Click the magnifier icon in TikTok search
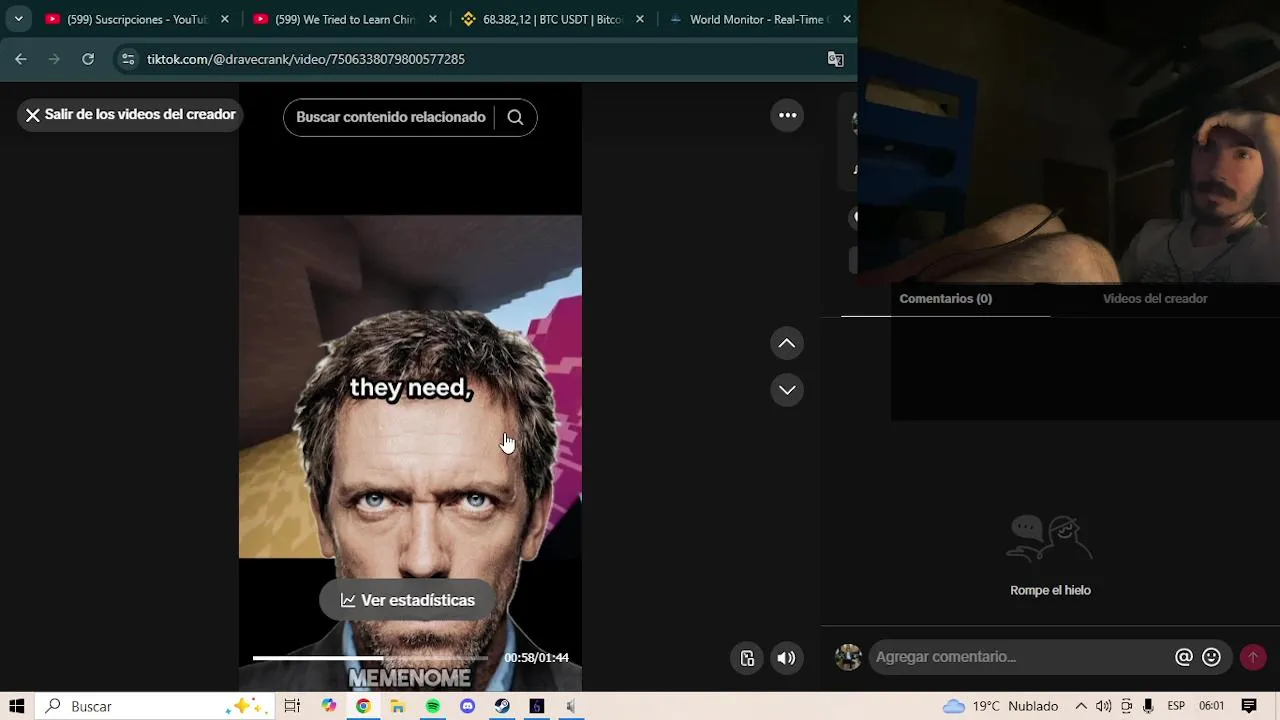The width and height of the screenshot is (1280, 720). (x=515, y=117)
